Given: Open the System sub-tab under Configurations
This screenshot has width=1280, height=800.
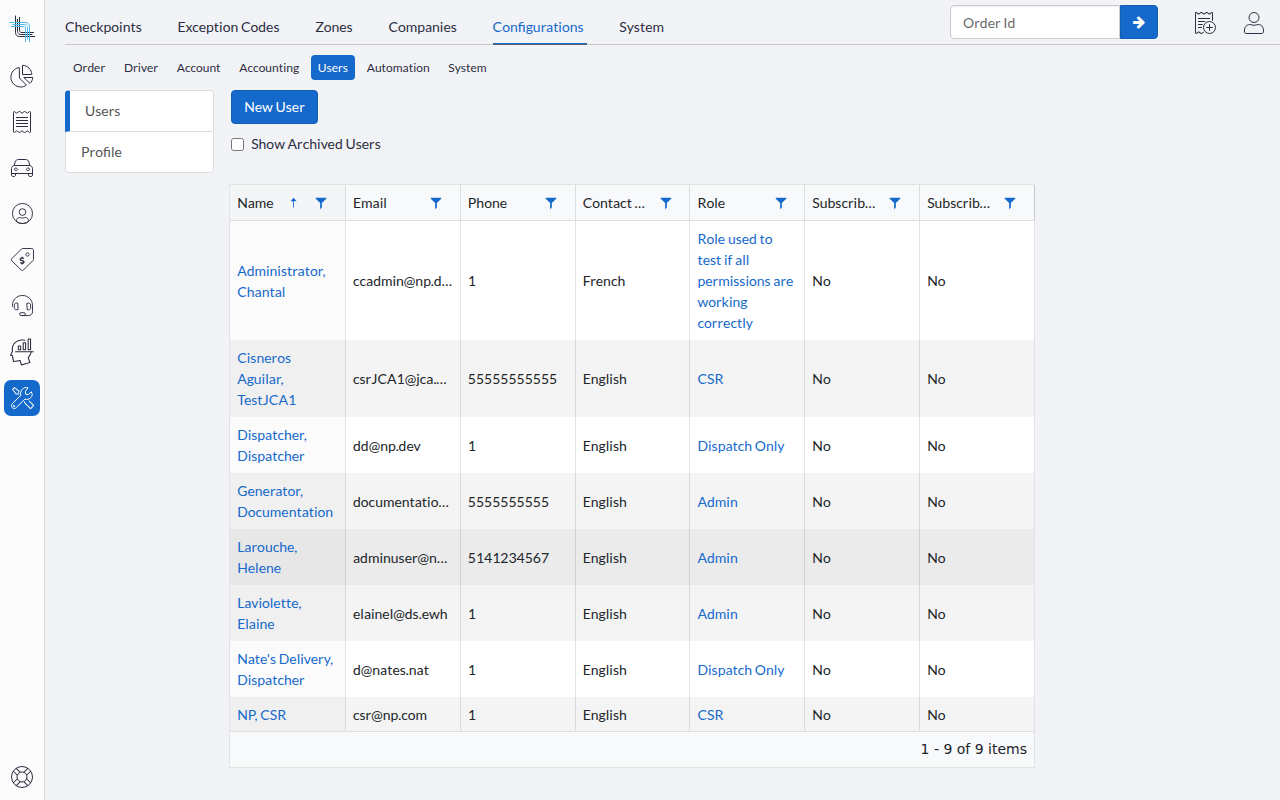Looking at the screenshot, I should point(467,68).
